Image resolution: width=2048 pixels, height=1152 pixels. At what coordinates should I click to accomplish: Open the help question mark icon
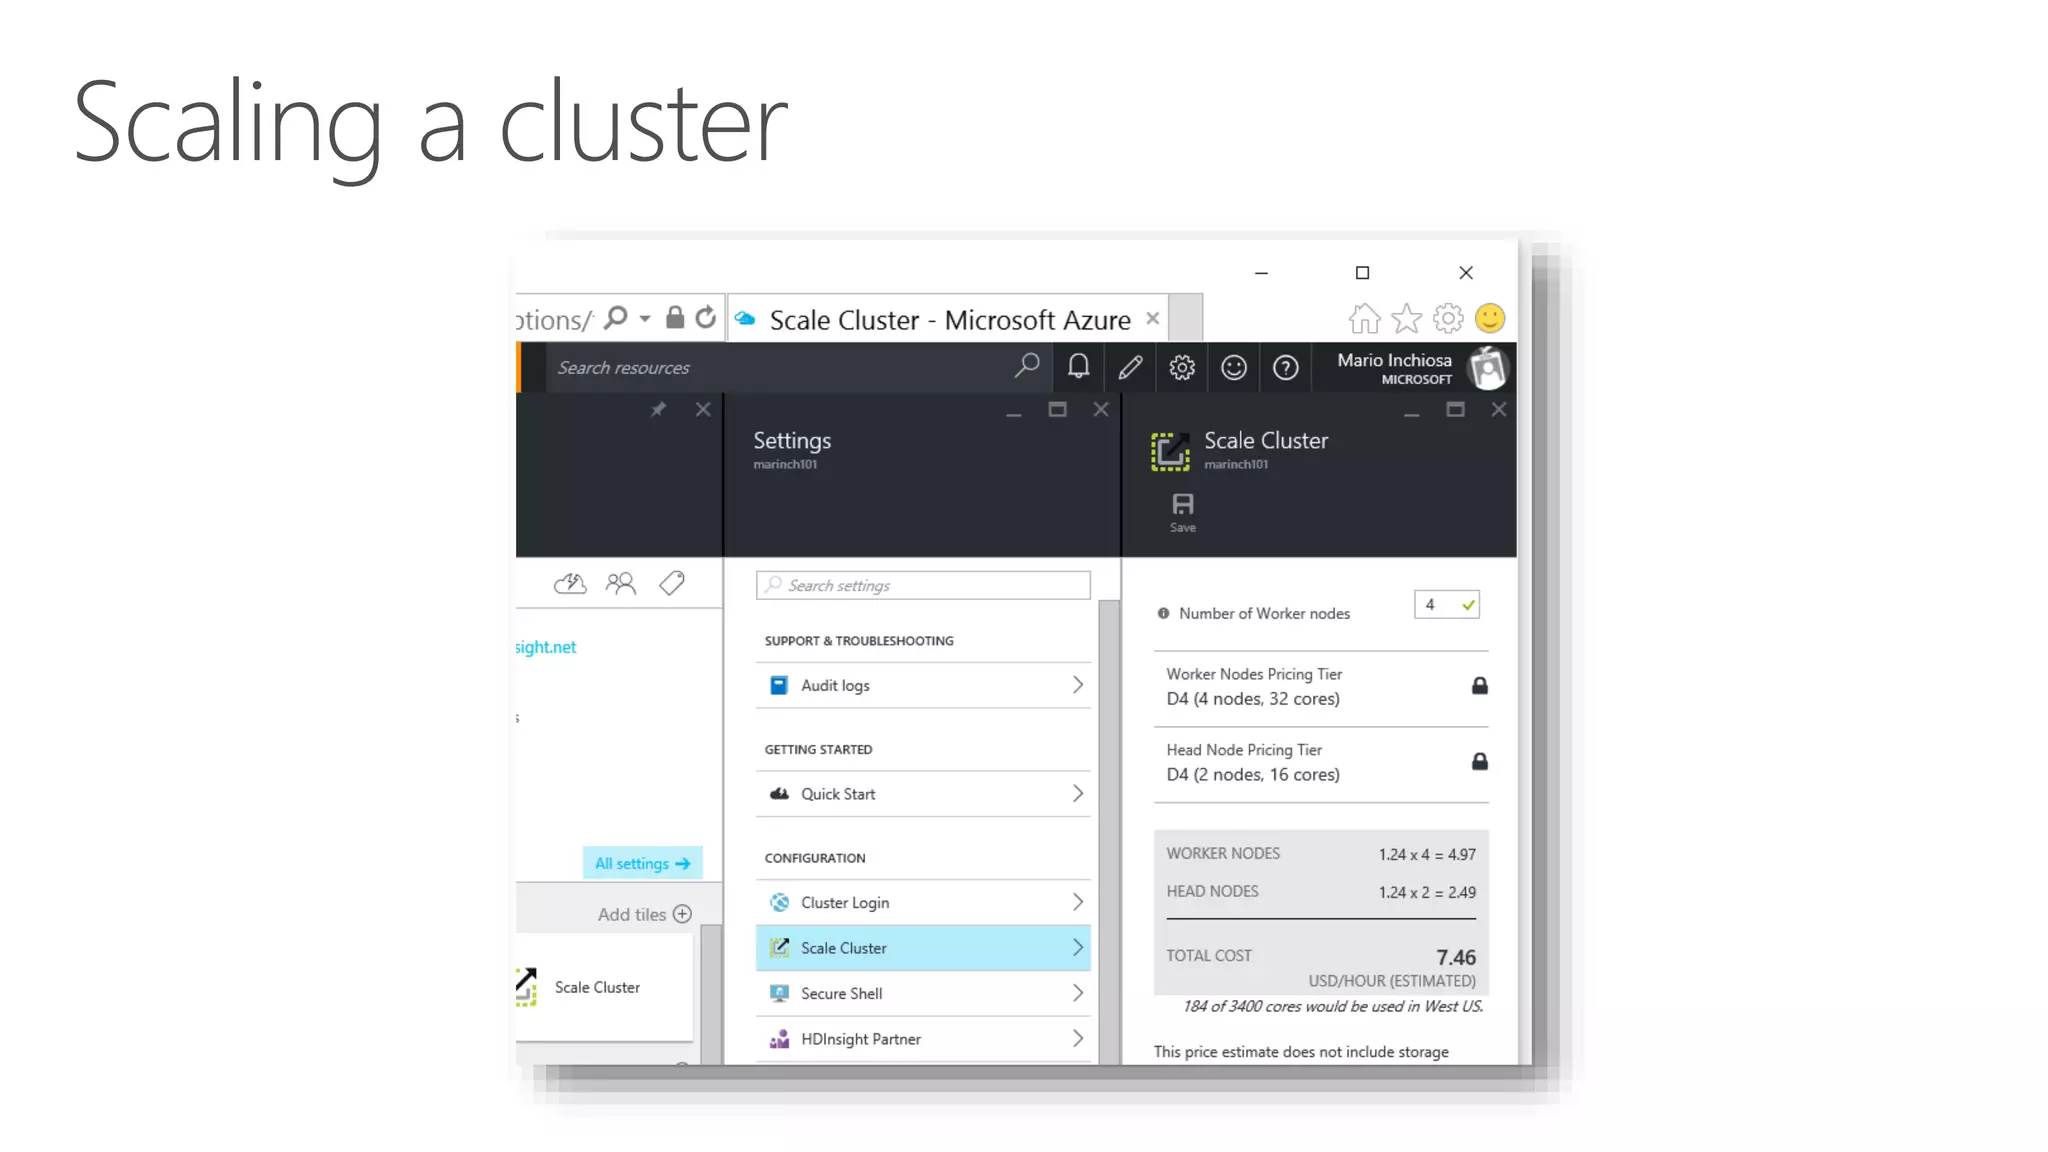(x=1285, y=367)
